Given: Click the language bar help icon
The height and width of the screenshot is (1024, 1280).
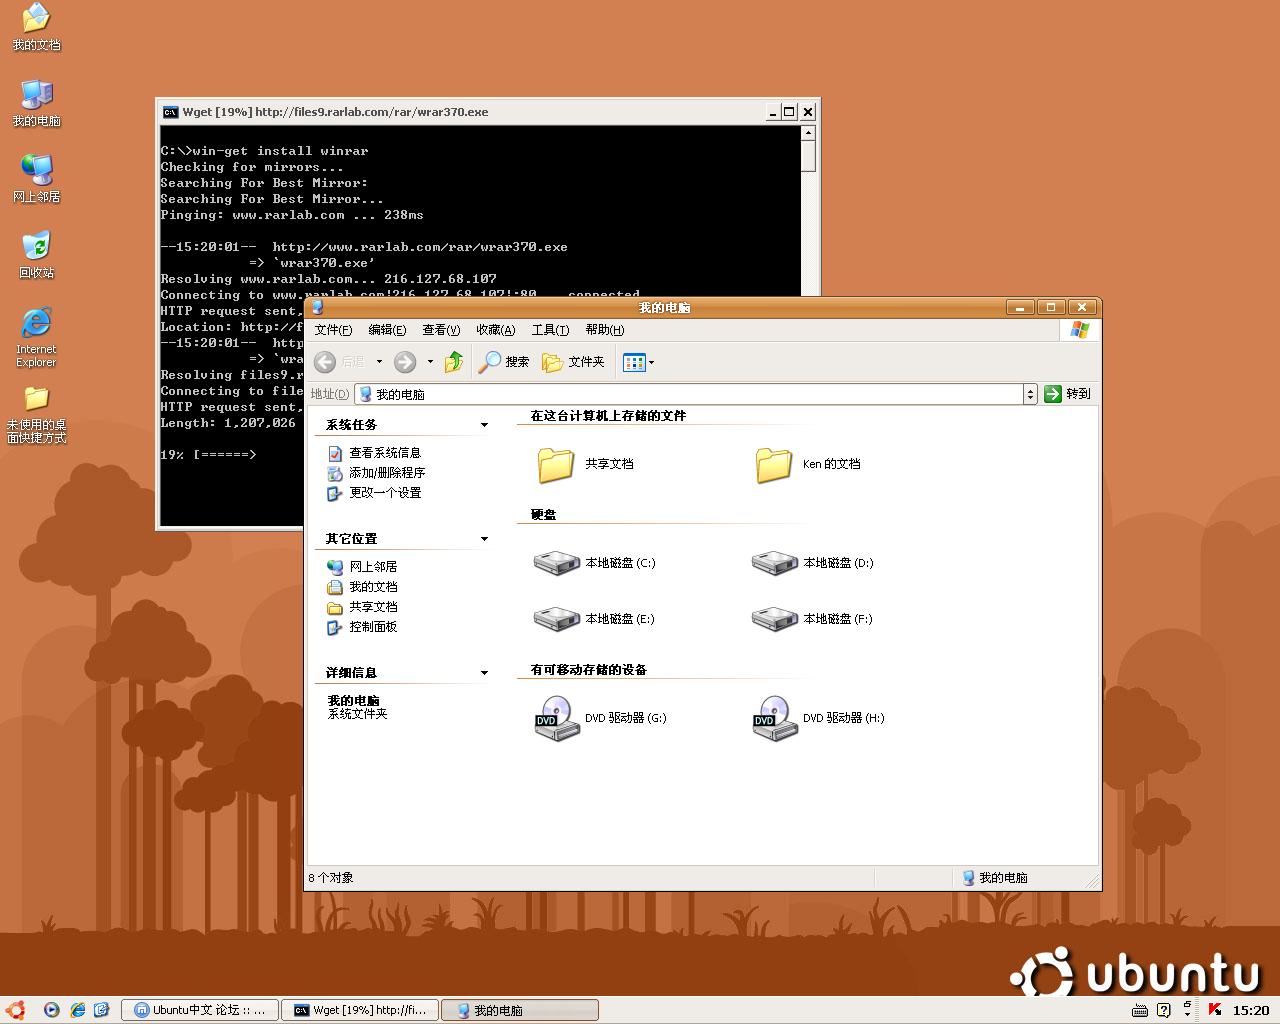Looking at the screenshot, I should pyautogui.click(x=1163, y=1010).
